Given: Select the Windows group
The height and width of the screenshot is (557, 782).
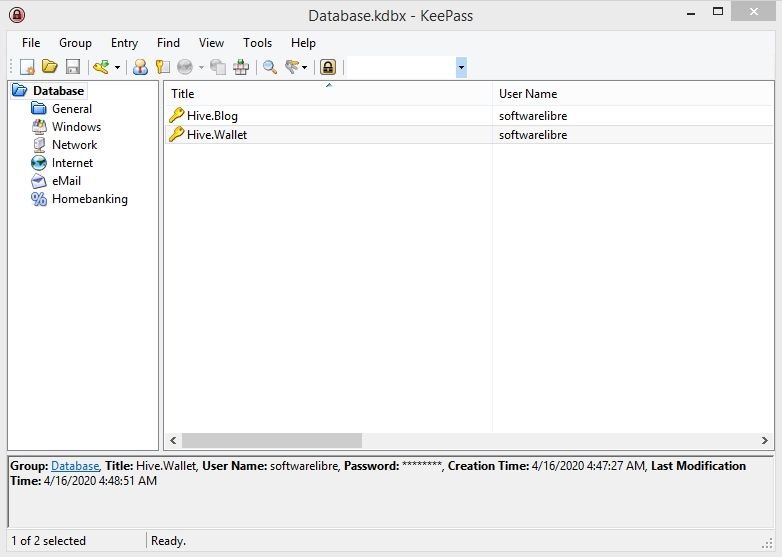Looking at the screenshot, I should point(76,127).
